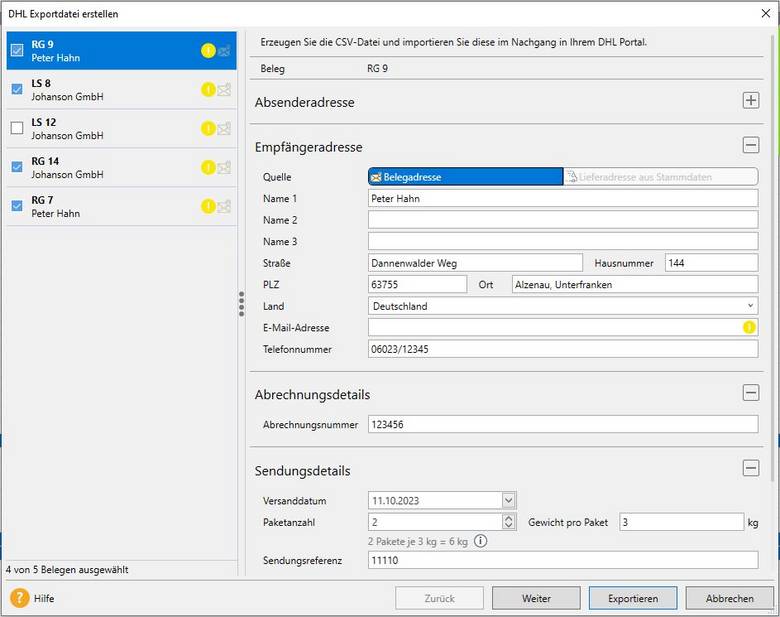Collapse the Abrechnungsdetails section
The width and height of the screenshot is (780, 617).
point(751,393)
